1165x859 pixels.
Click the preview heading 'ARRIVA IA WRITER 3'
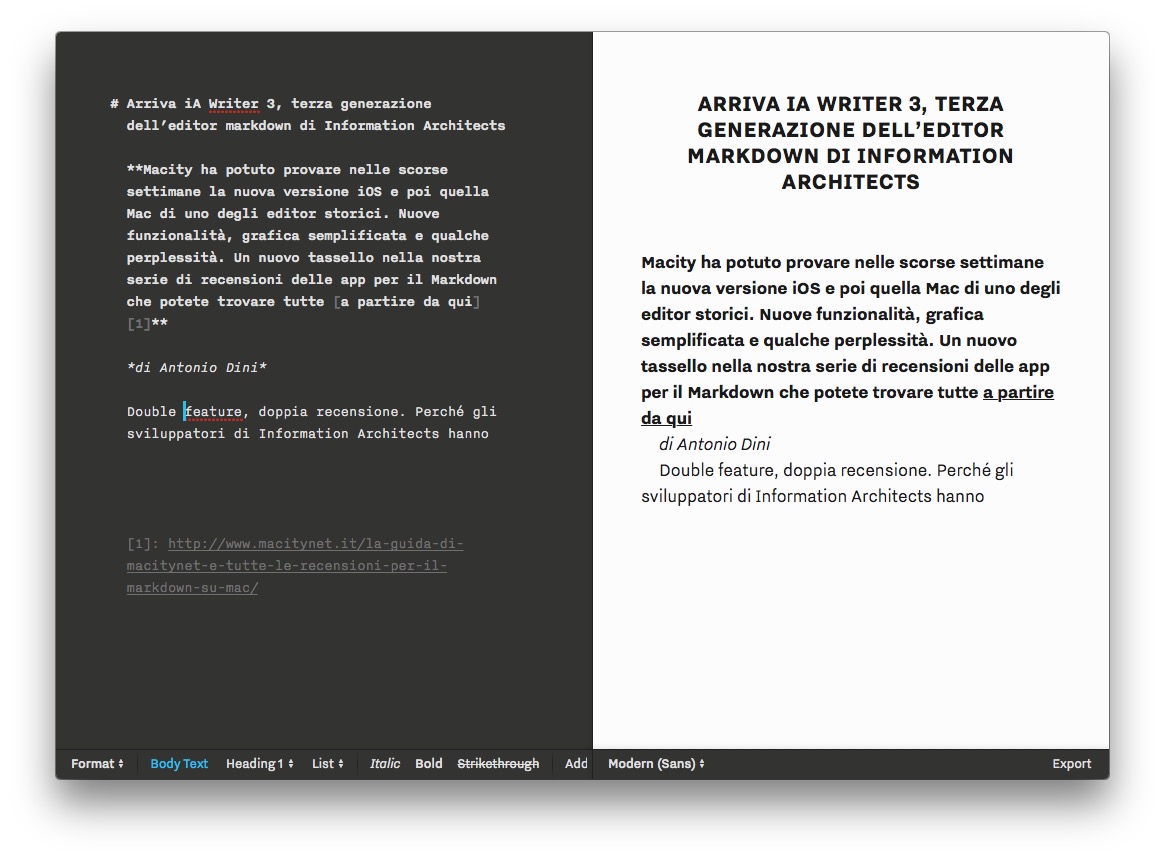point(851,143)
